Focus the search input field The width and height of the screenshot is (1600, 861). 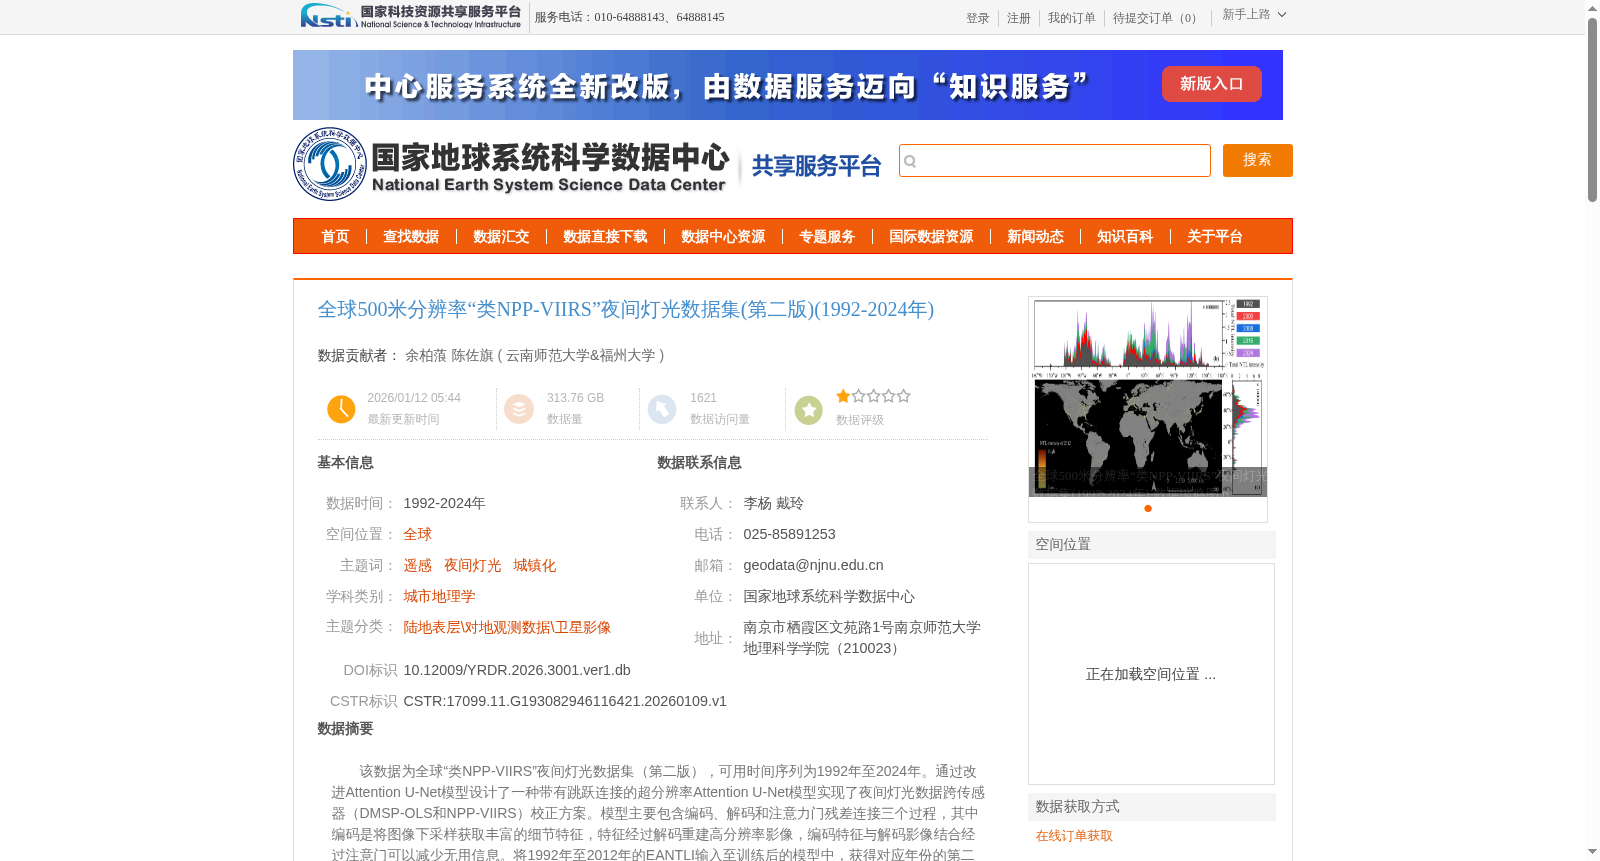click(x=1055, y=161)
